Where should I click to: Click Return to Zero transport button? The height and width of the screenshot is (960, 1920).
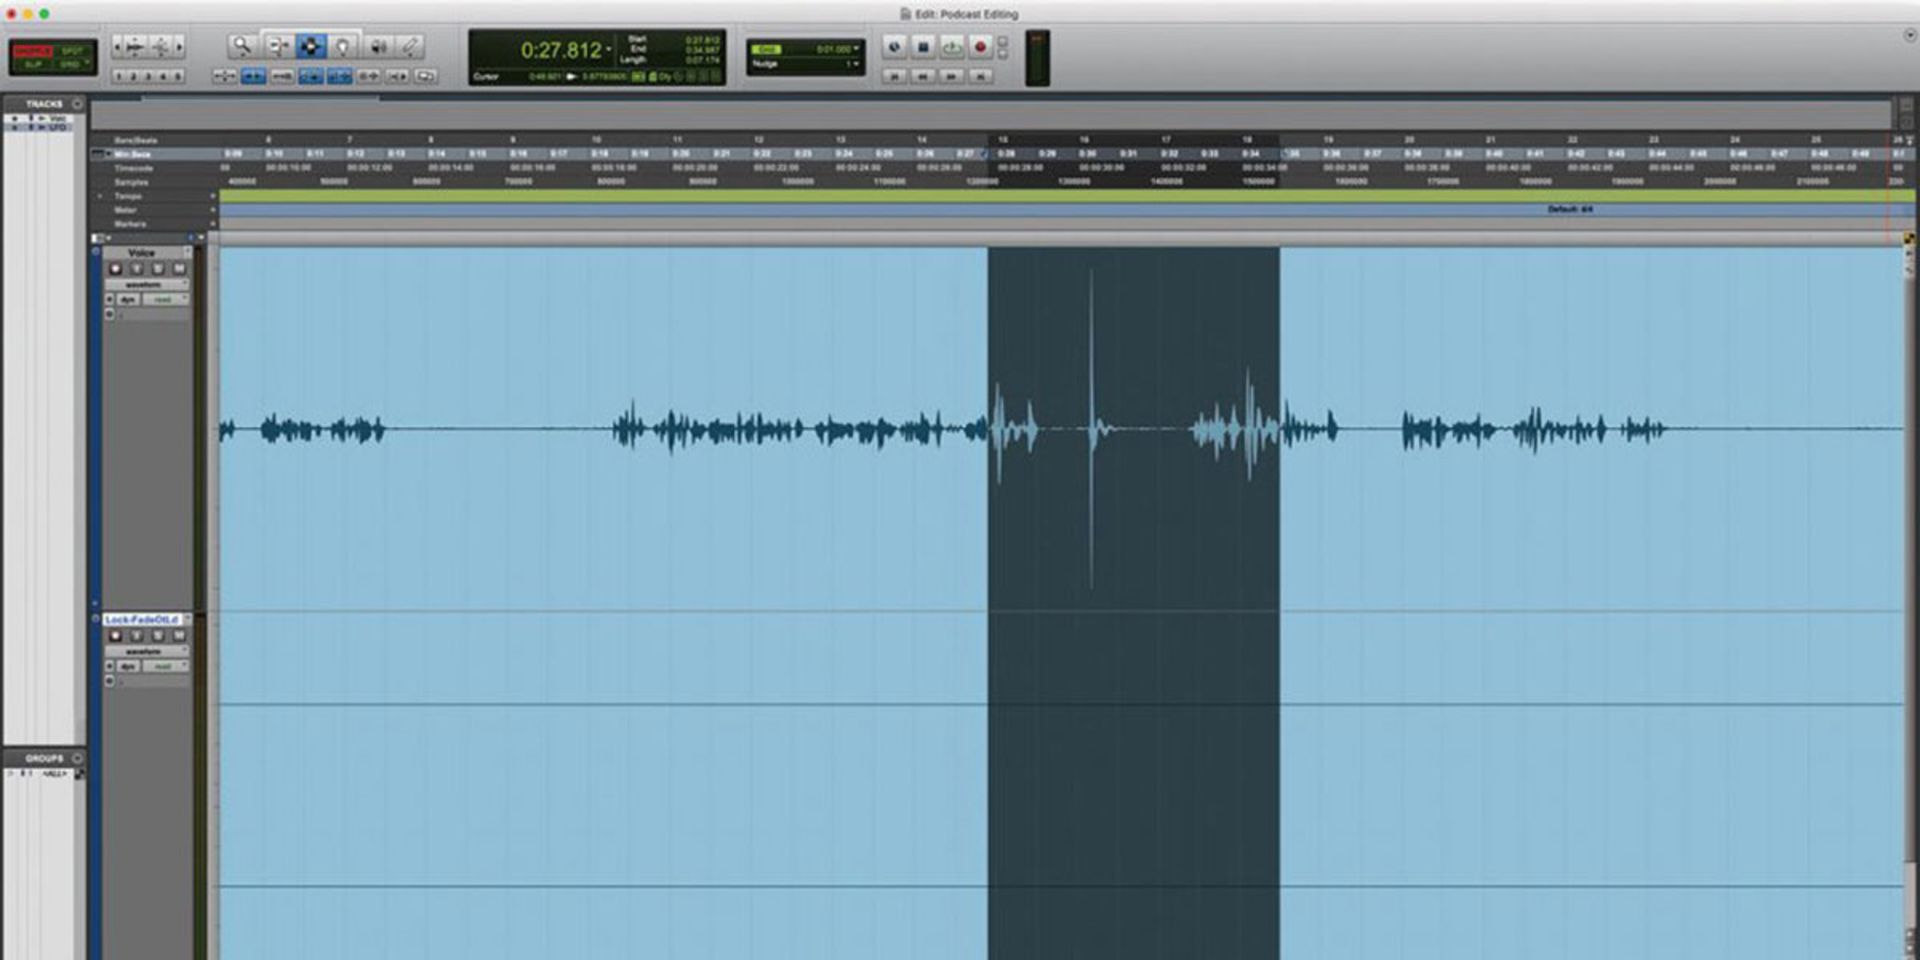pyautogui.click(x=894, y=76)
